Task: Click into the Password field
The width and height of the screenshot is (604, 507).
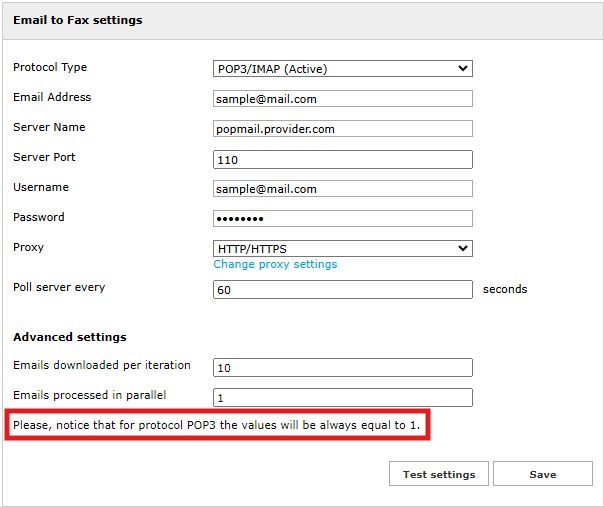Action: click(342, 219)
